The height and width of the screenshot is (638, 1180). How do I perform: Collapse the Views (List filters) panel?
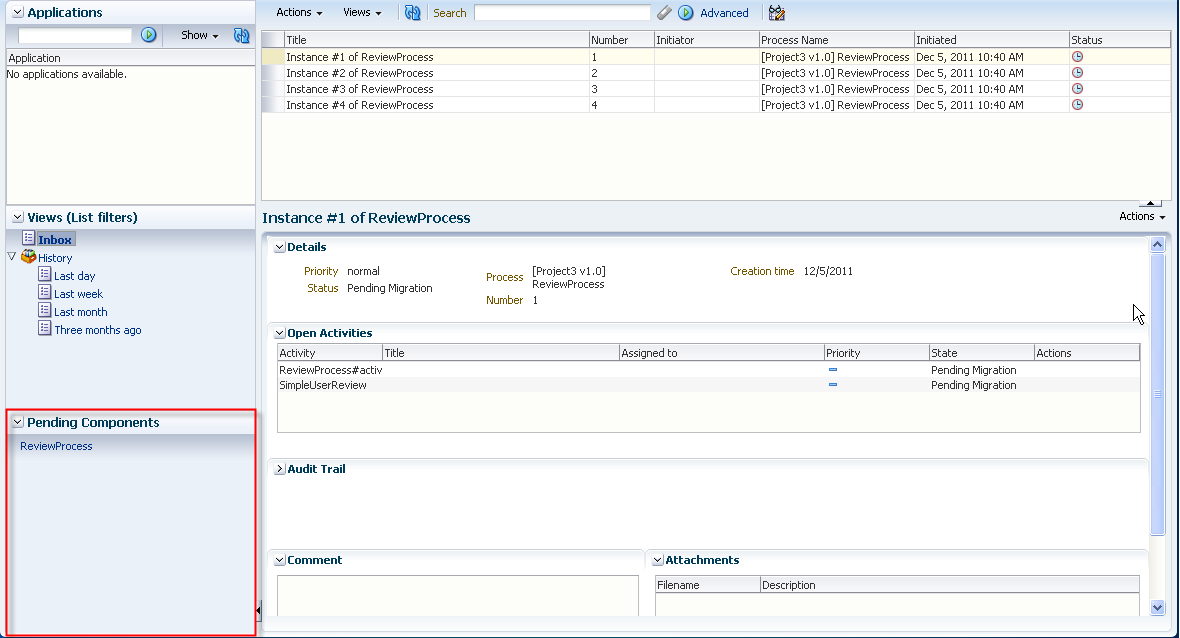(x=17, y=217)
